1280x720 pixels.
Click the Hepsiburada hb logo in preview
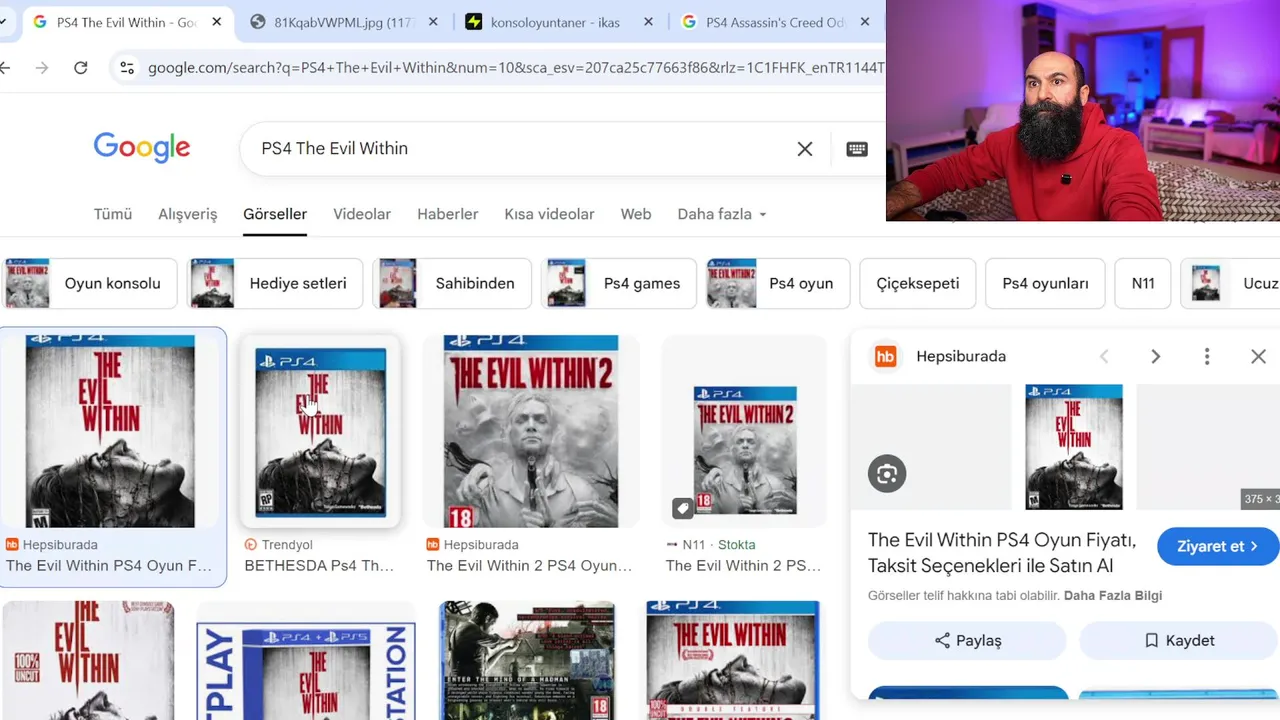tap(885, 357)
